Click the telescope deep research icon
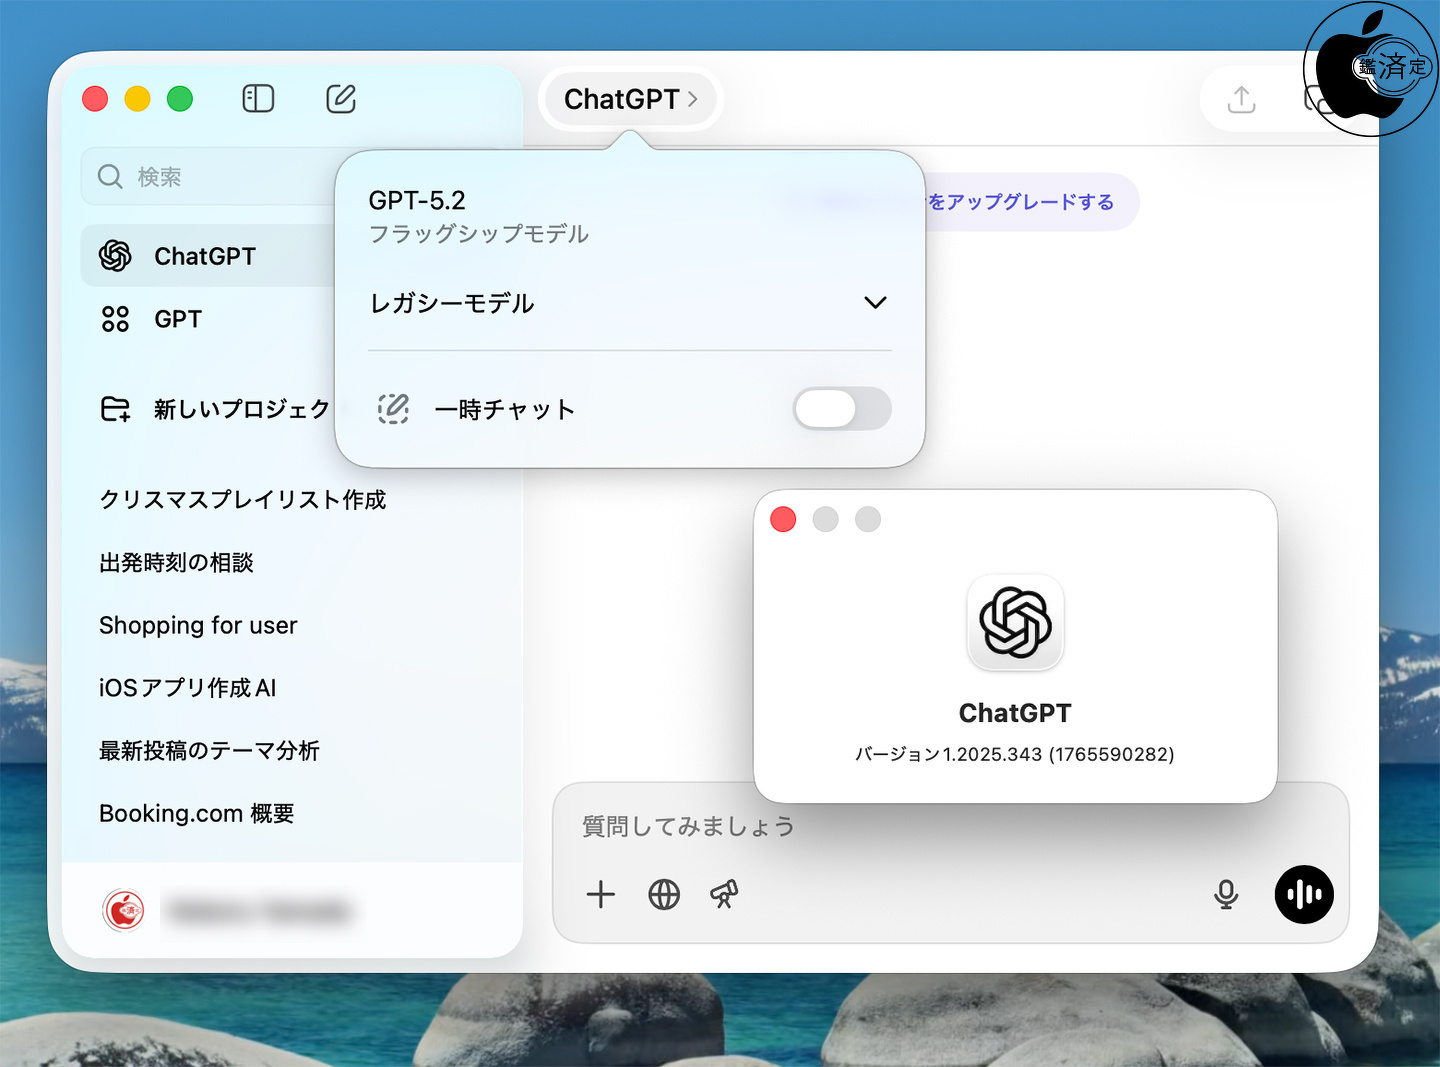 pyautogui.click(x=725, y=894)
